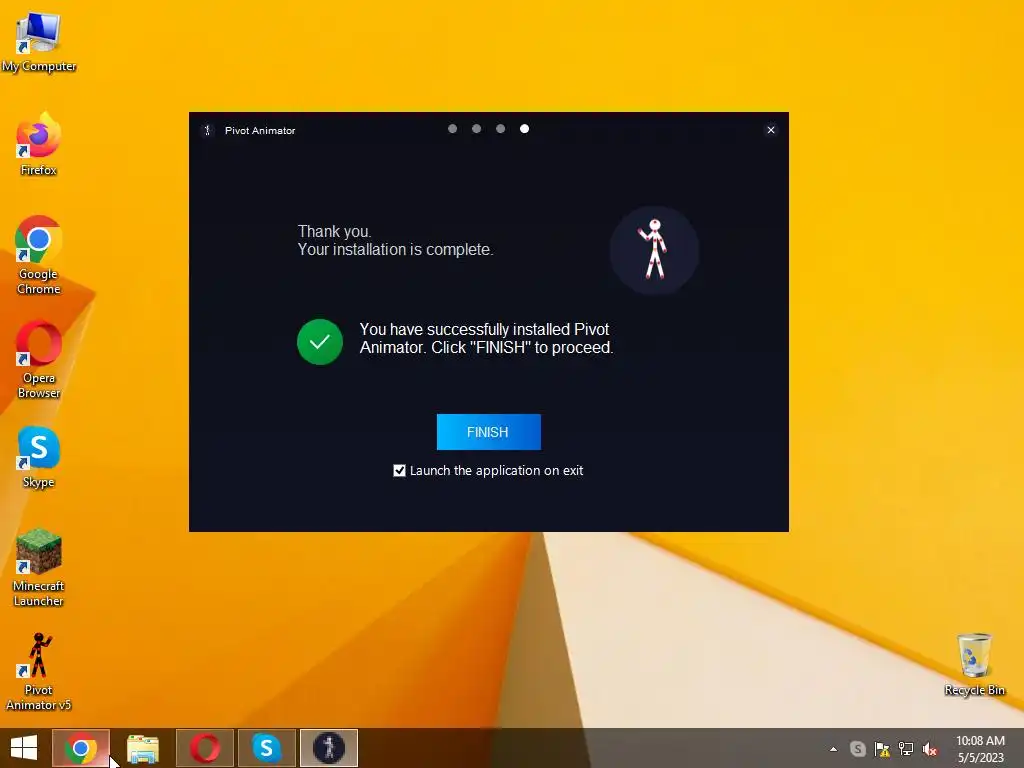Select the Recycle Bin desktop icon

click(x=974, y=664)
